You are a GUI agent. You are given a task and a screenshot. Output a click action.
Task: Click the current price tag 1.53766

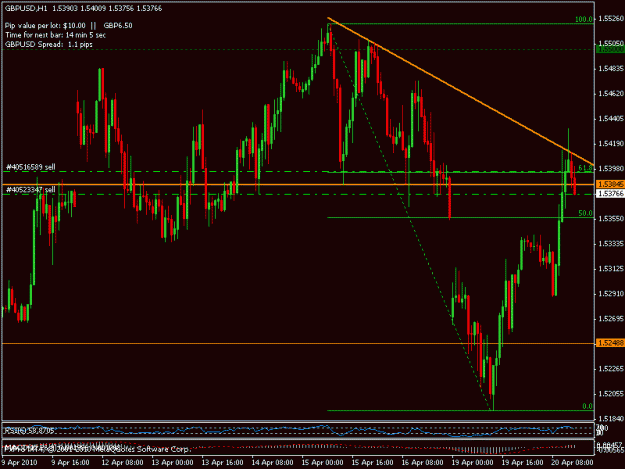click(x=610, y=194)
